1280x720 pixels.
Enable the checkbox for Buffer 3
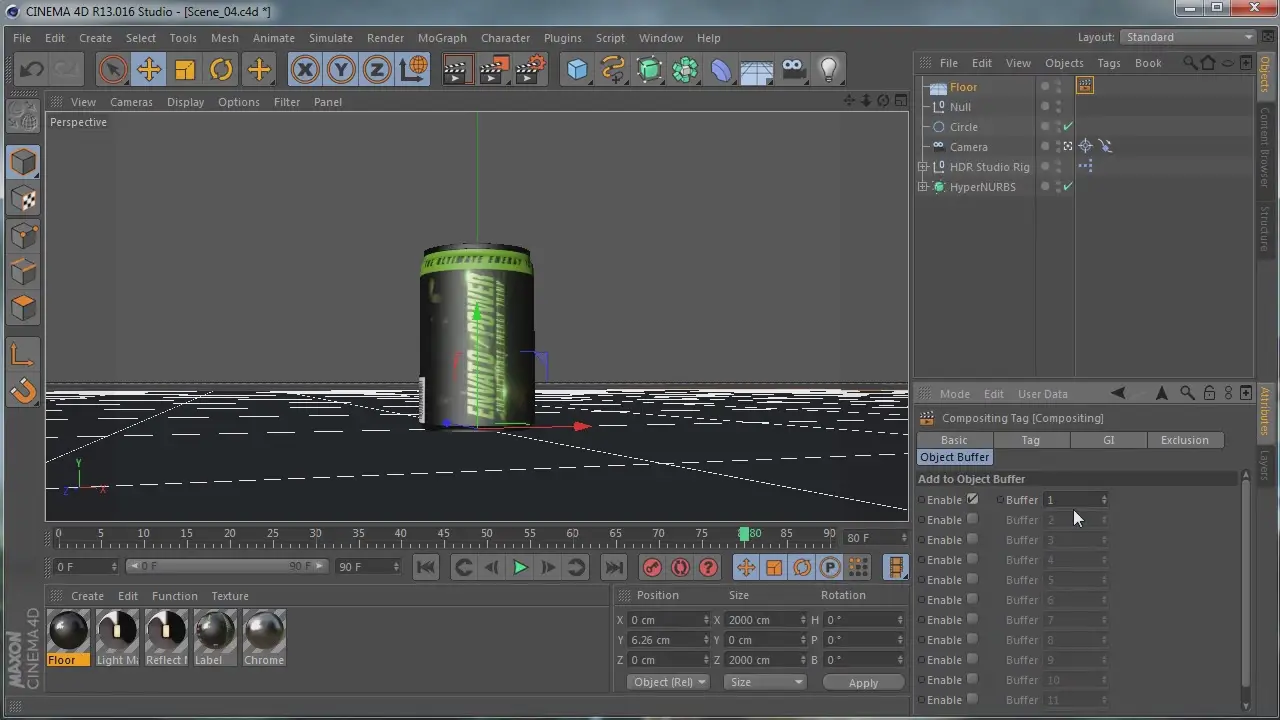972,539
